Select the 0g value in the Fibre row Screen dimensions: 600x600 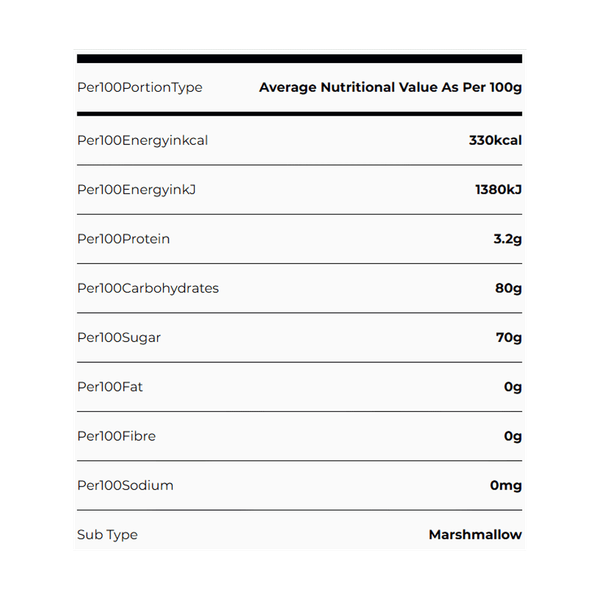point(513,436)
